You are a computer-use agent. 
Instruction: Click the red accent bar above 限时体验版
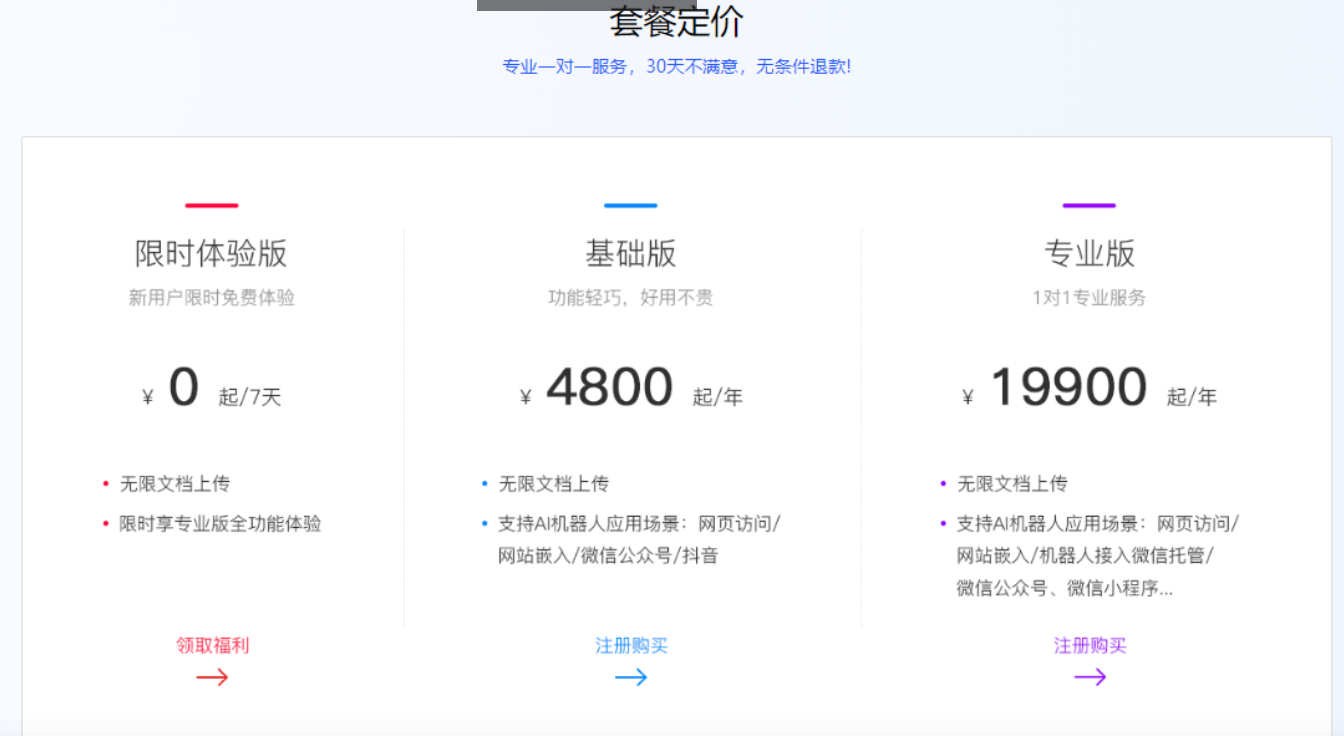[211, 204]
